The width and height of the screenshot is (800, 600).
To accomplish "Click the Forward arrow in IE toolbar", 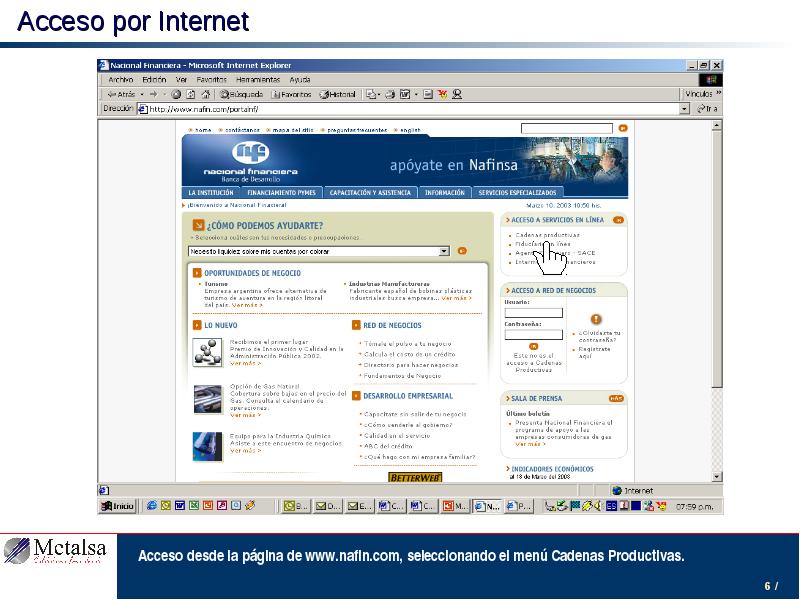I will point(153,94).
